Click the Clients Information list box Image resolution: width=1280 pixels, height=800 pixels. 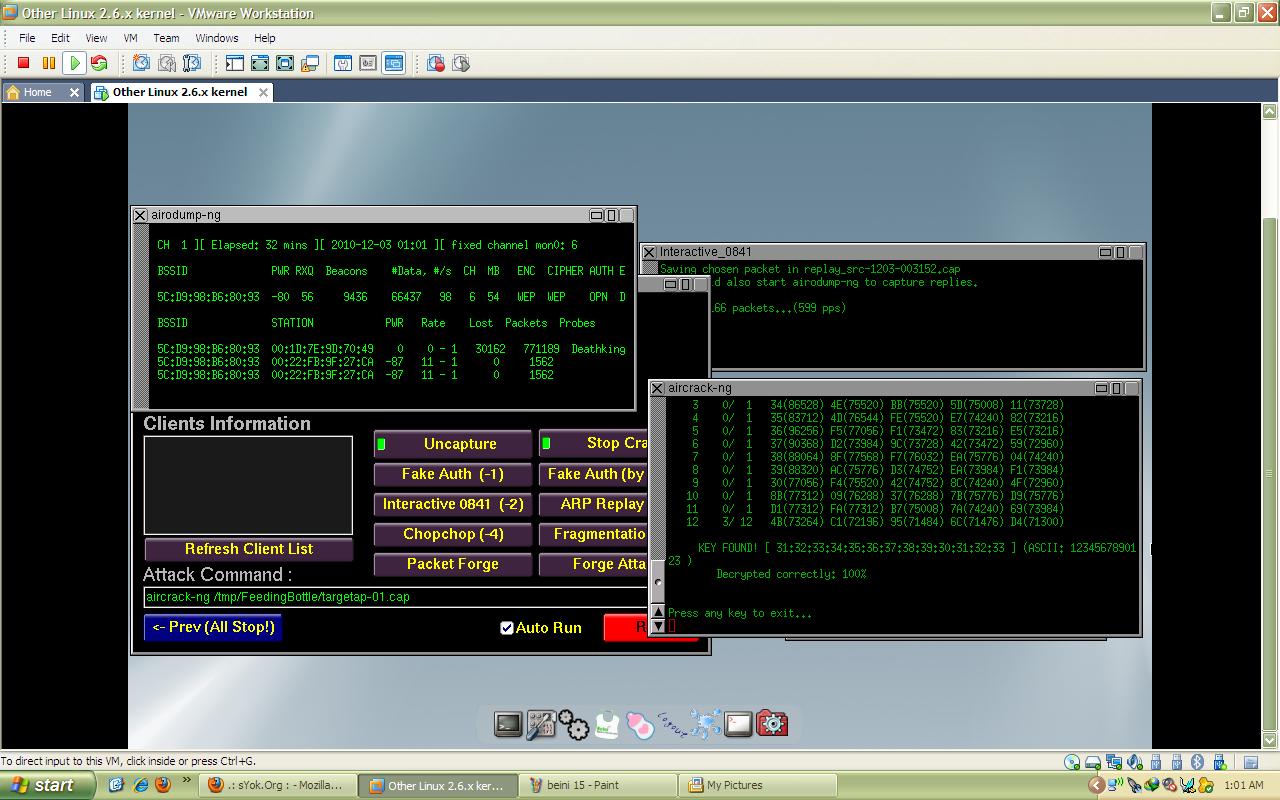click(x=248, y=485)
